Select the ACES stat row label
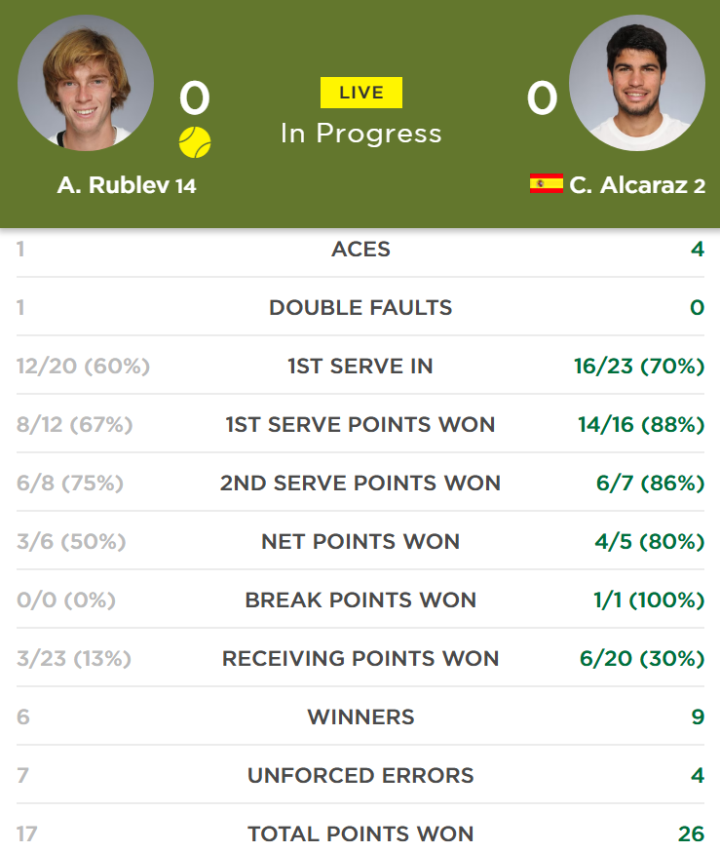 tap(361, 249)
